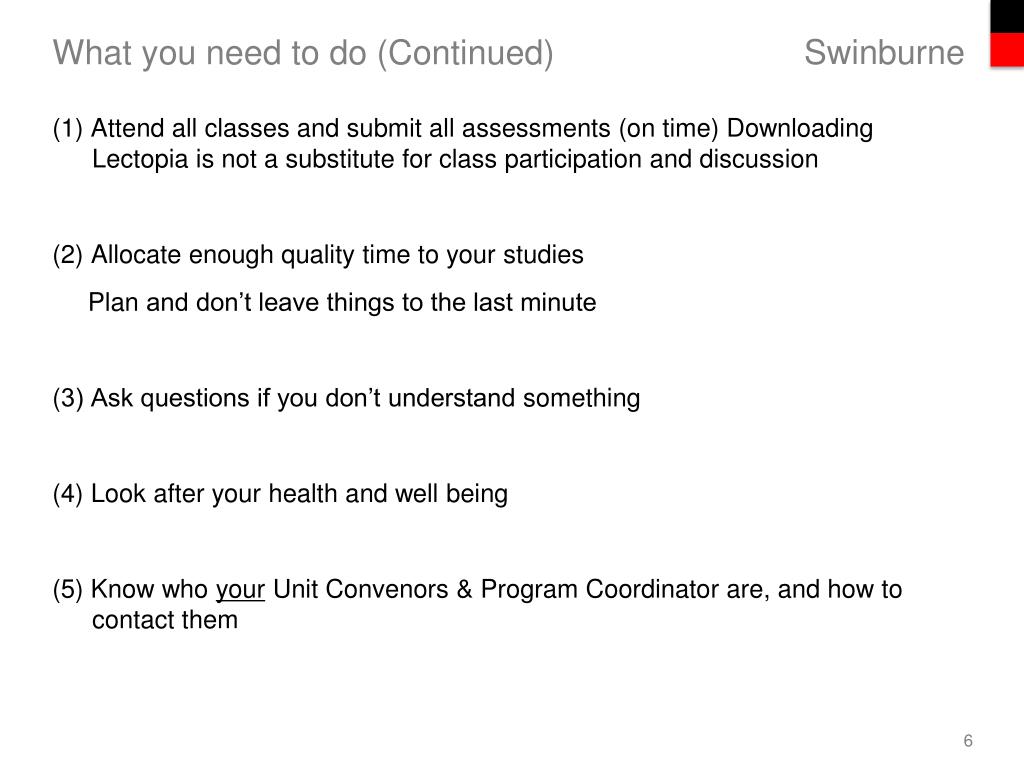
Task: Click the '(3)' list marker
Action: click(x=68, y=398)
